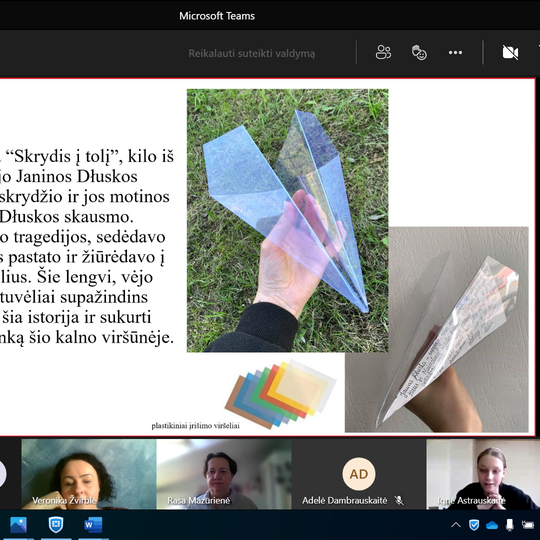540x540 pixels.
Task: Expand hidden system tray icons chevron
Action: point(456,525)
